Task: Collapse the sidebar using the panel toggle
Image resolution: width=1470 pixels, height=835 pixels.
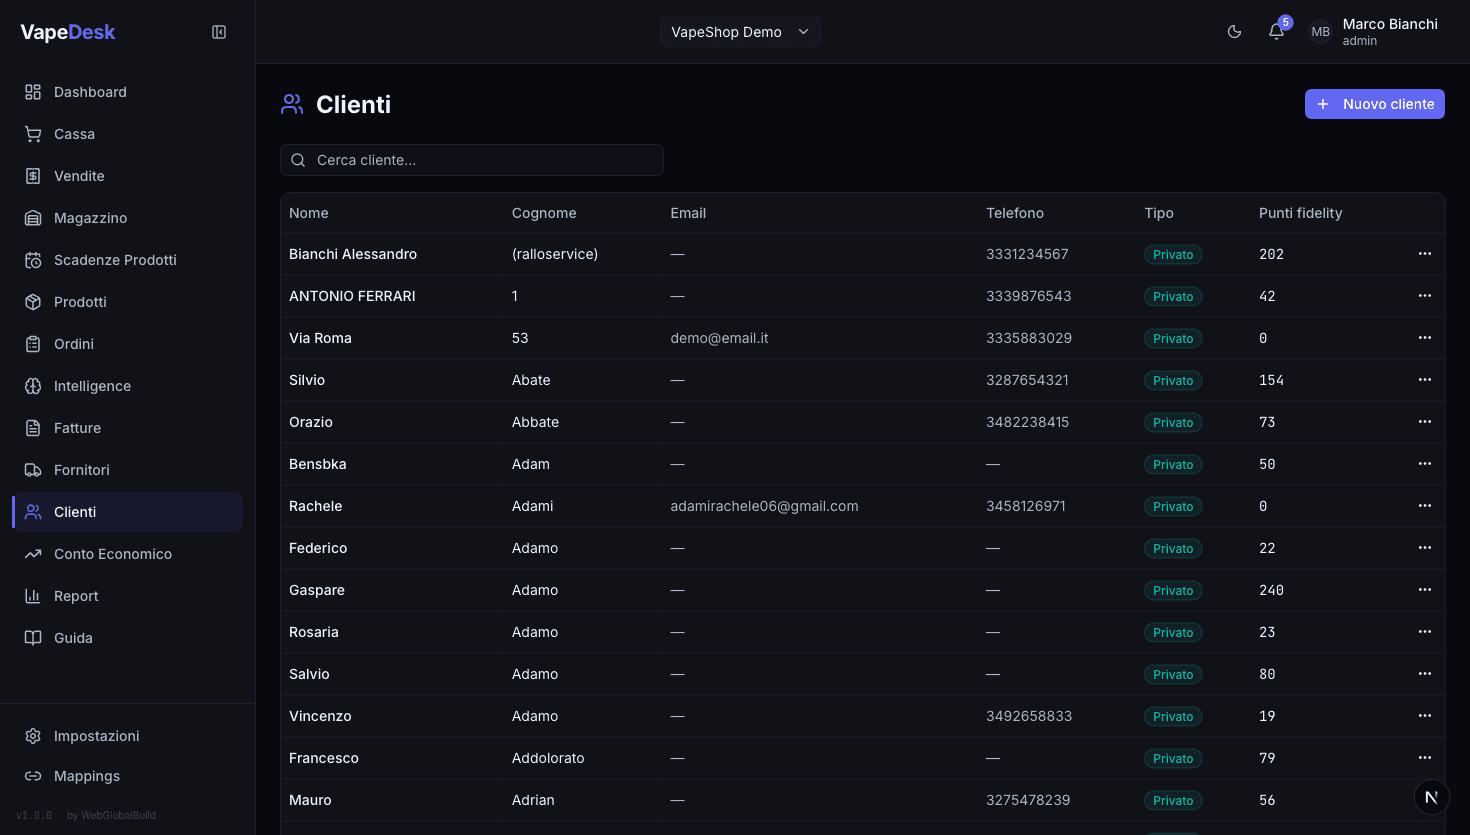Action: pyautogui.click(x=218, y=31)
